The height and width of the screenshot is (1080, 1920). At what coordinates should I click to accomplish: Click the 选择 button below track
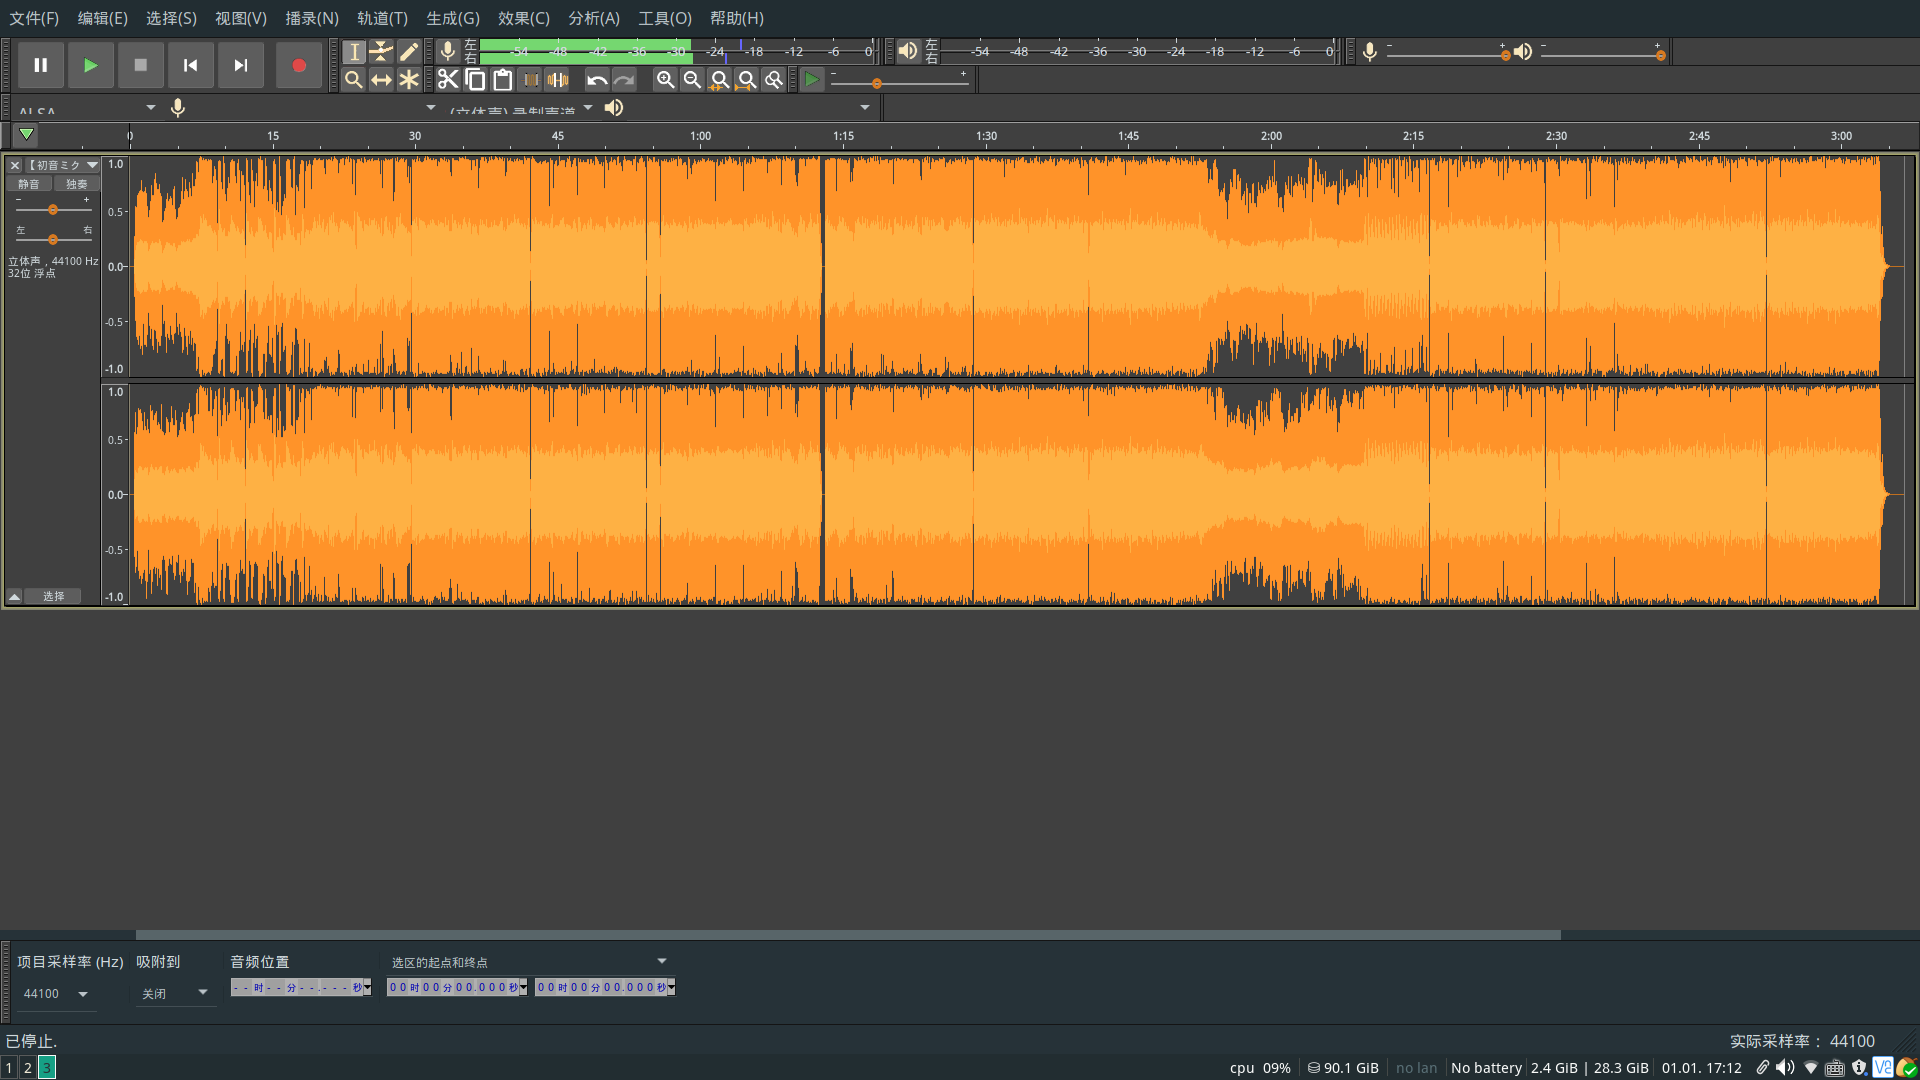pyautogui.click(x=54, y=596)
